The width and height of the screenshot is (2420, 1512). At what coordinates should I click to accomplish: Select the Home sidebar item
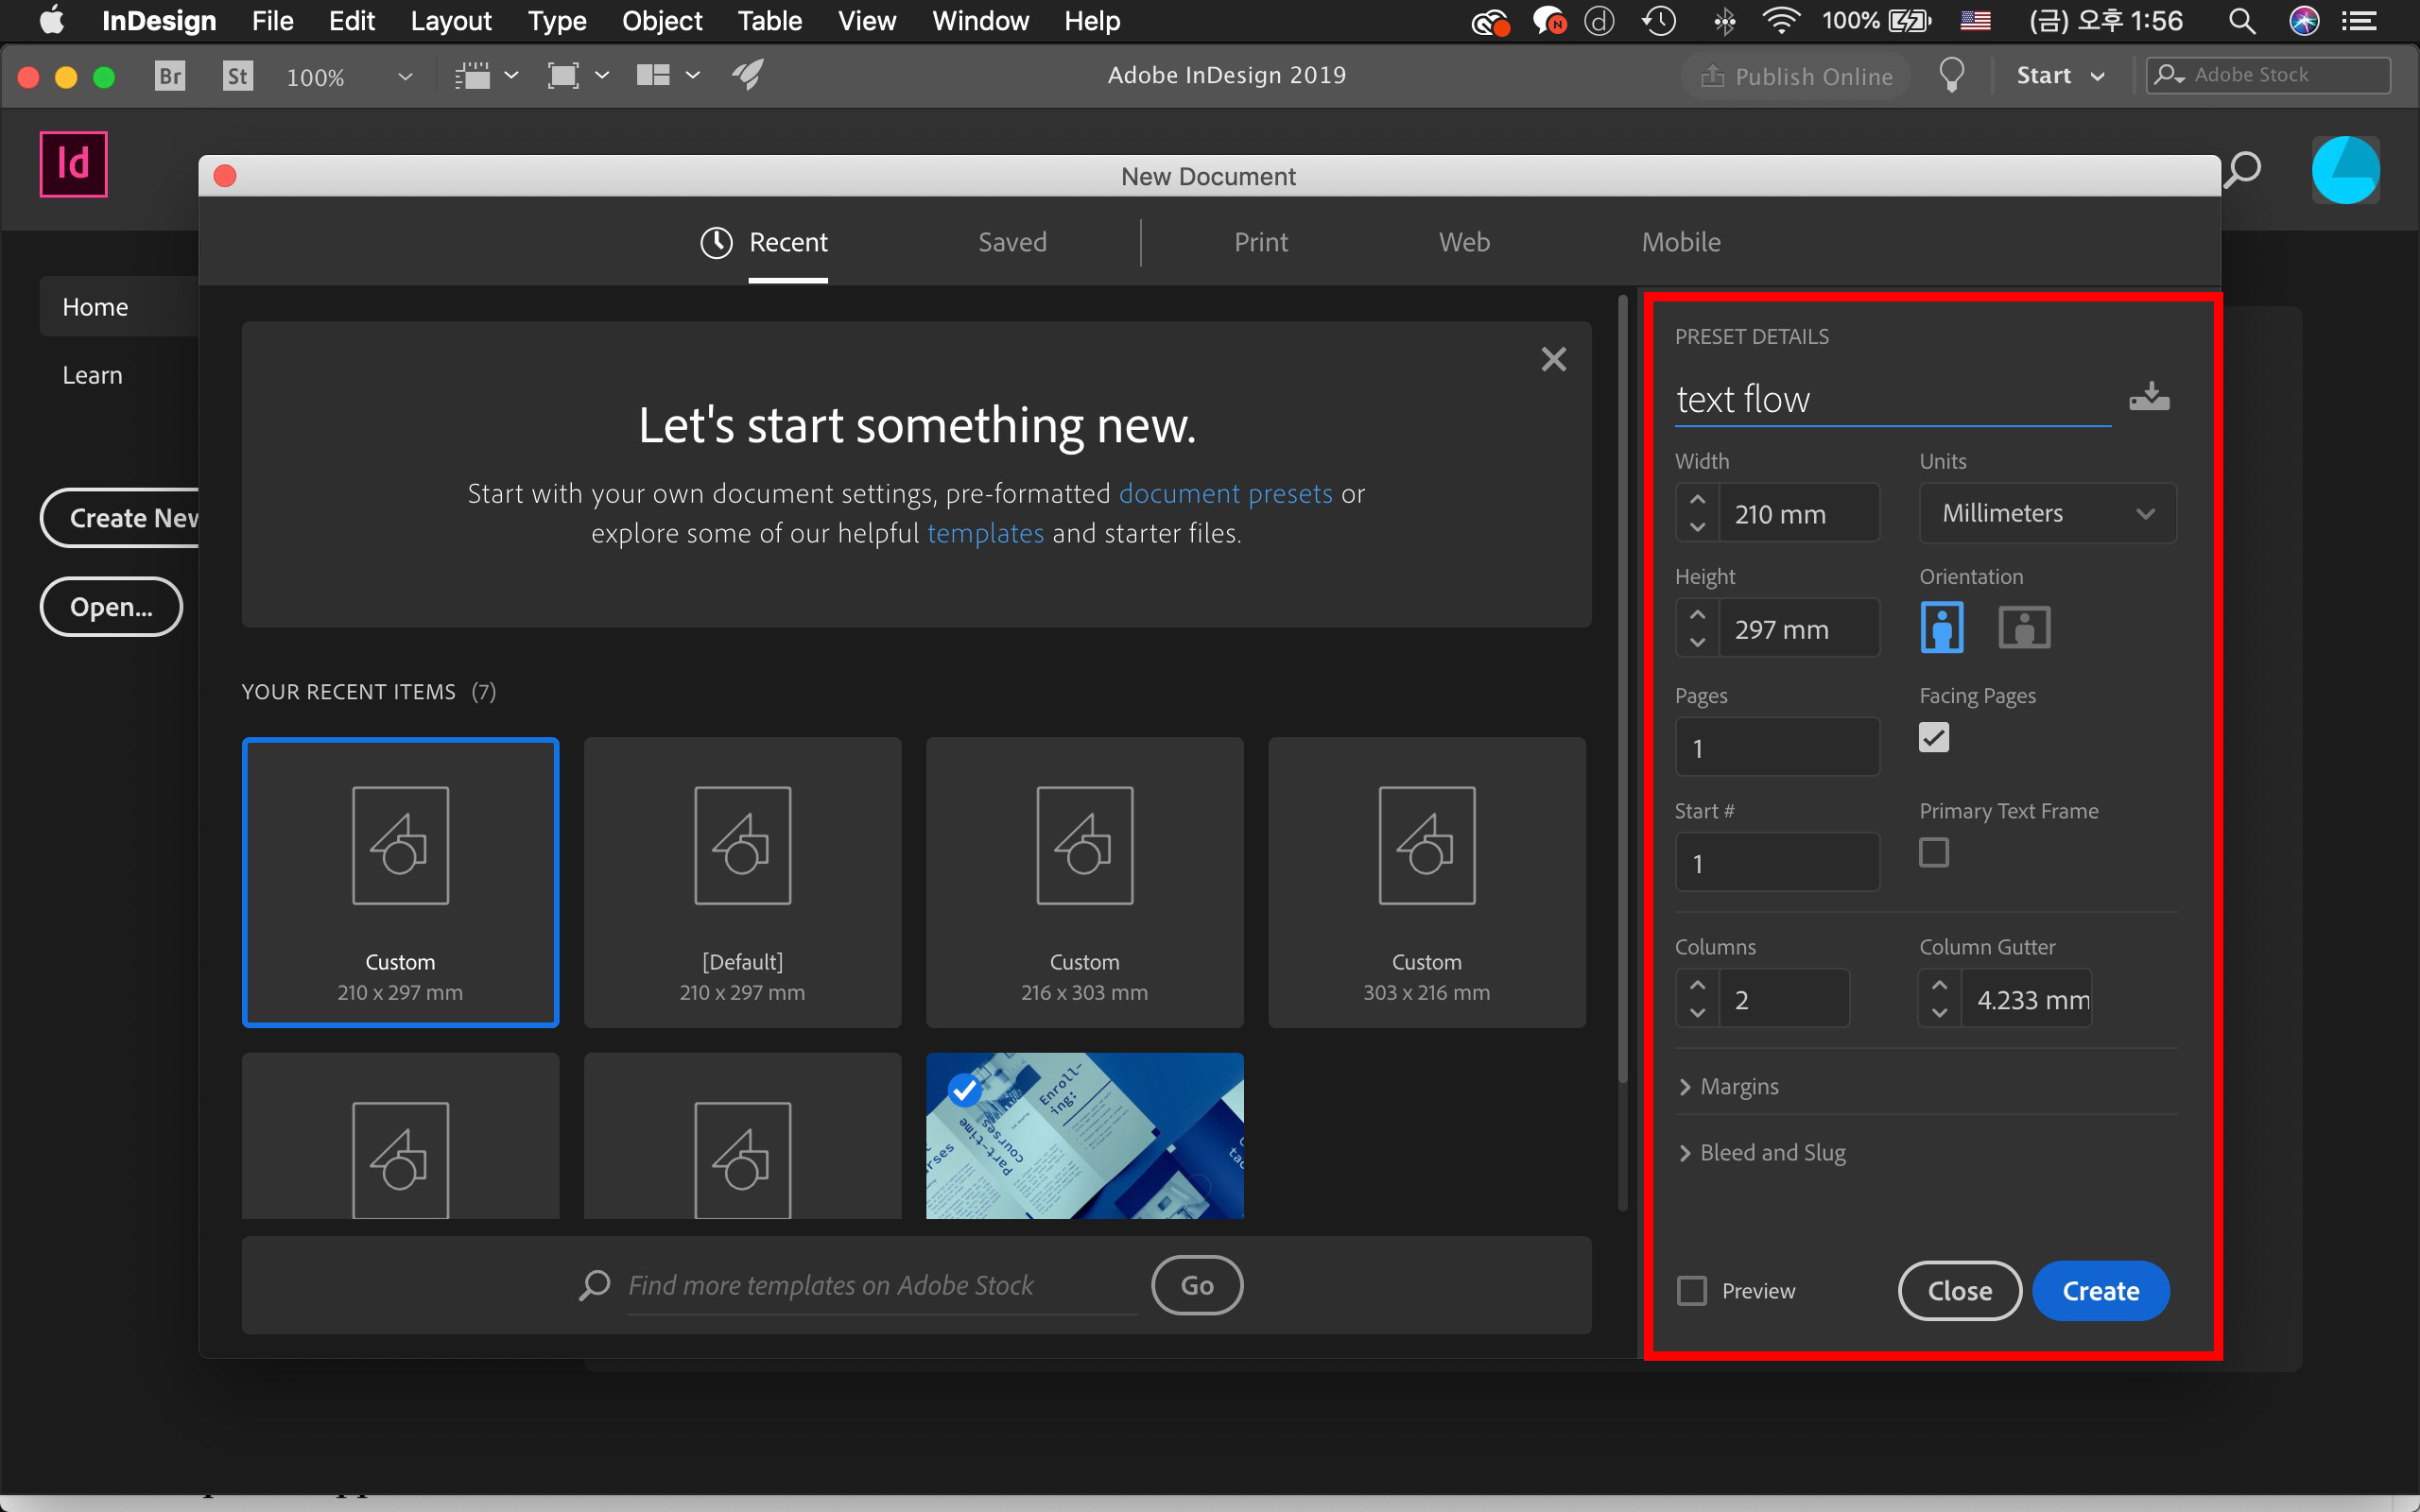coord(120,307)
